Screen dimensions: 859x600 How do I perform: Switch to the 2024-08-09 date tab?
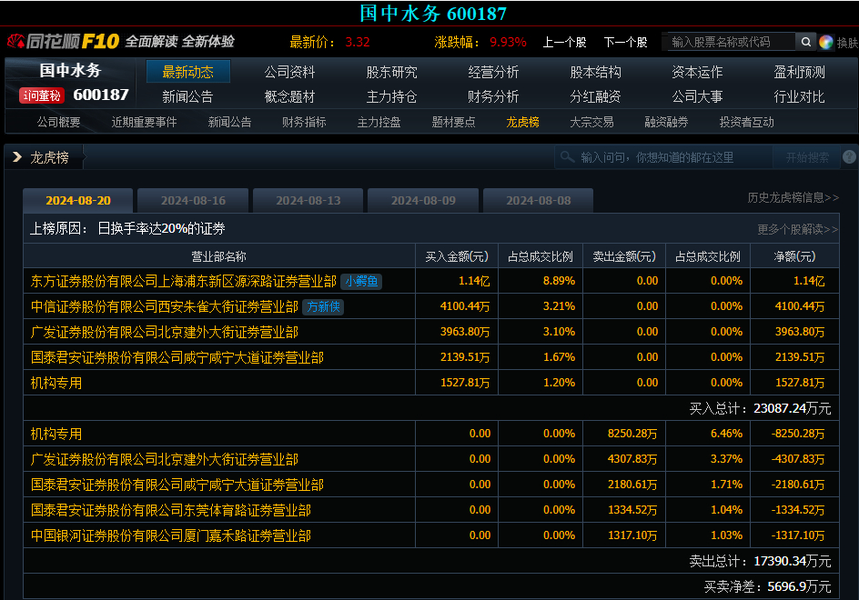pos(423,201)
